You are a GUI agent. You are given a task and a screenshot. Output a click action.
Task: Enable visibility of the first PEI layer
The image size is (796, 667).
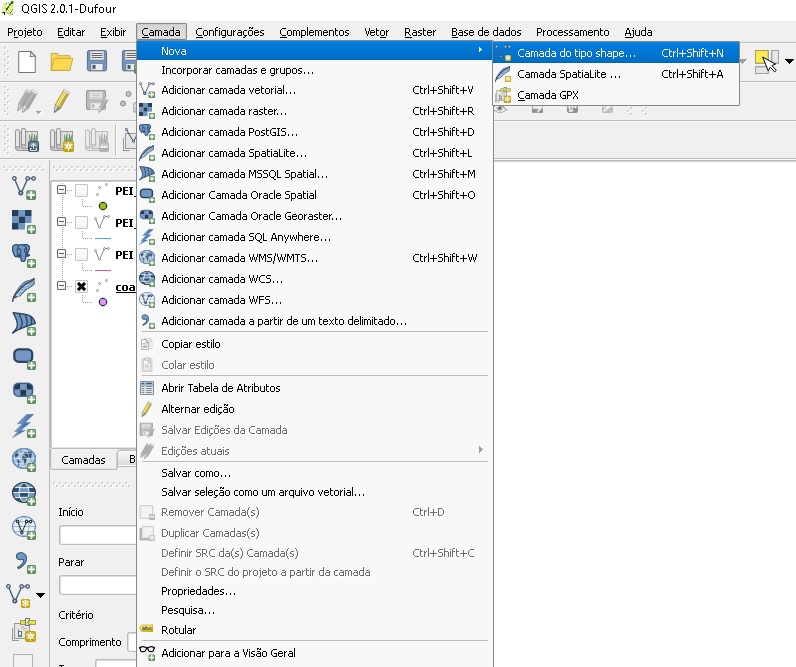click(81, 191)
